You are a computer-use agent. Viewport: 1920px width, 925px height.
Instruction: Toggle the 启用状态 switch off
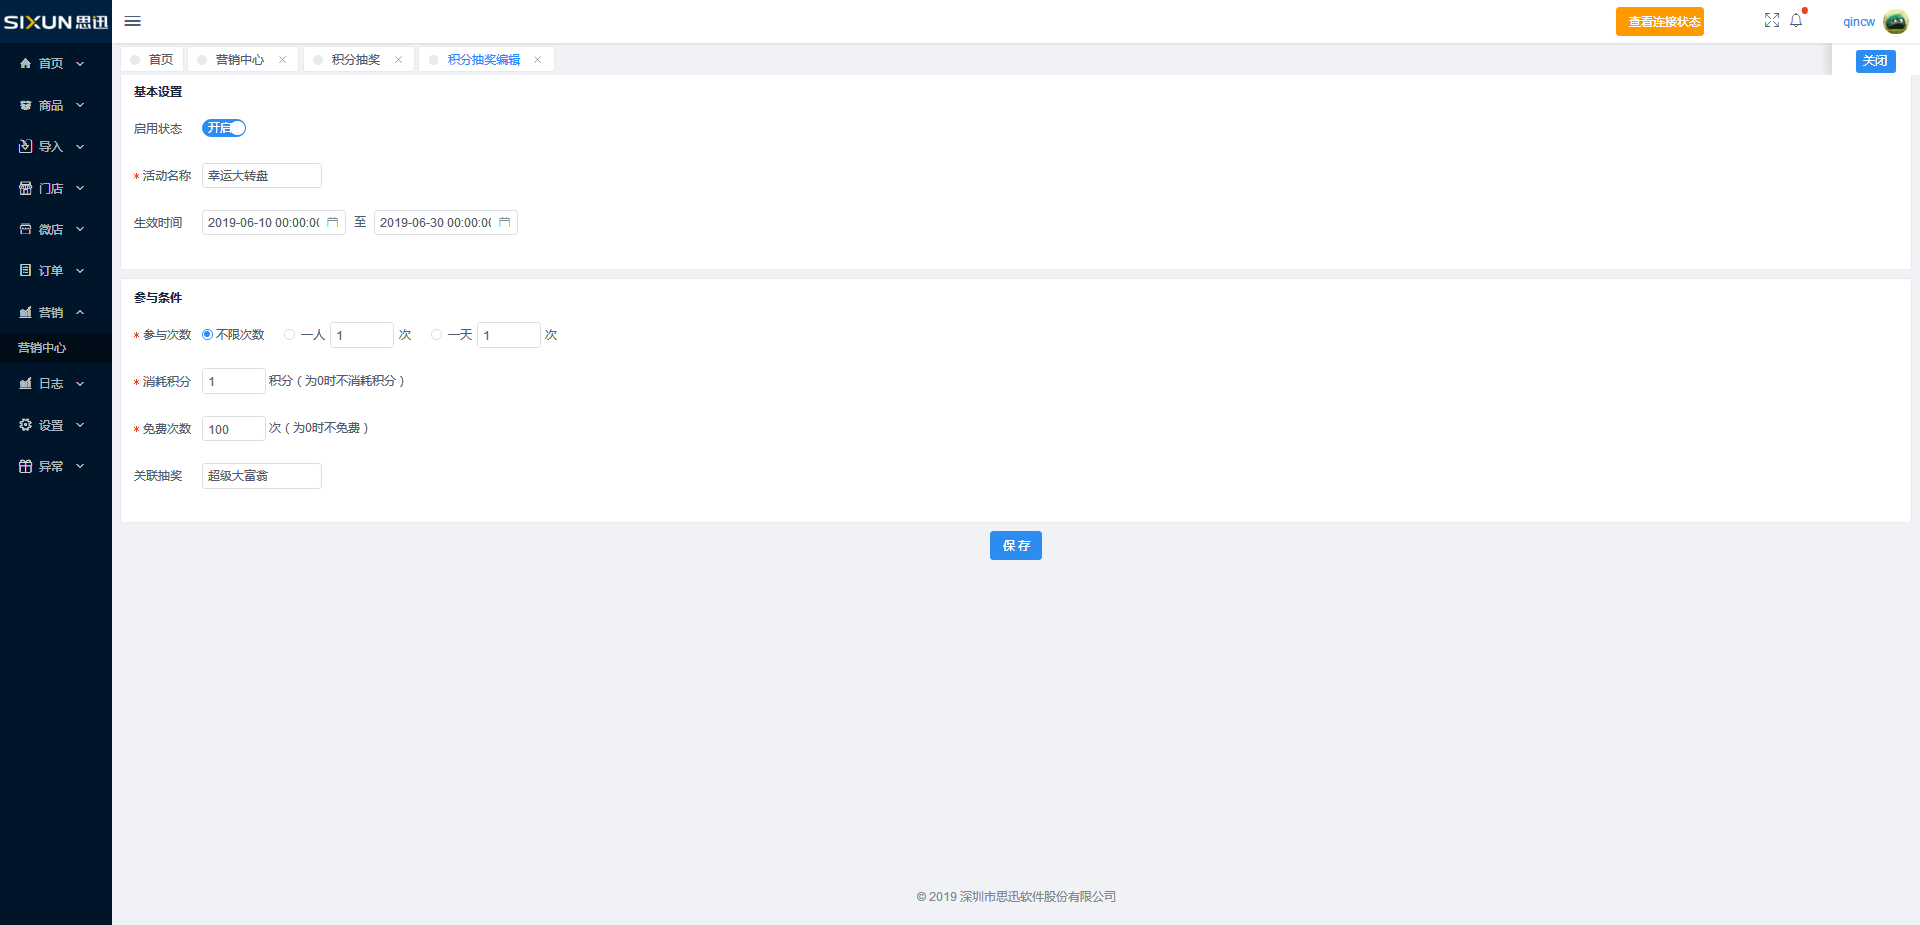tap(224, 128)
